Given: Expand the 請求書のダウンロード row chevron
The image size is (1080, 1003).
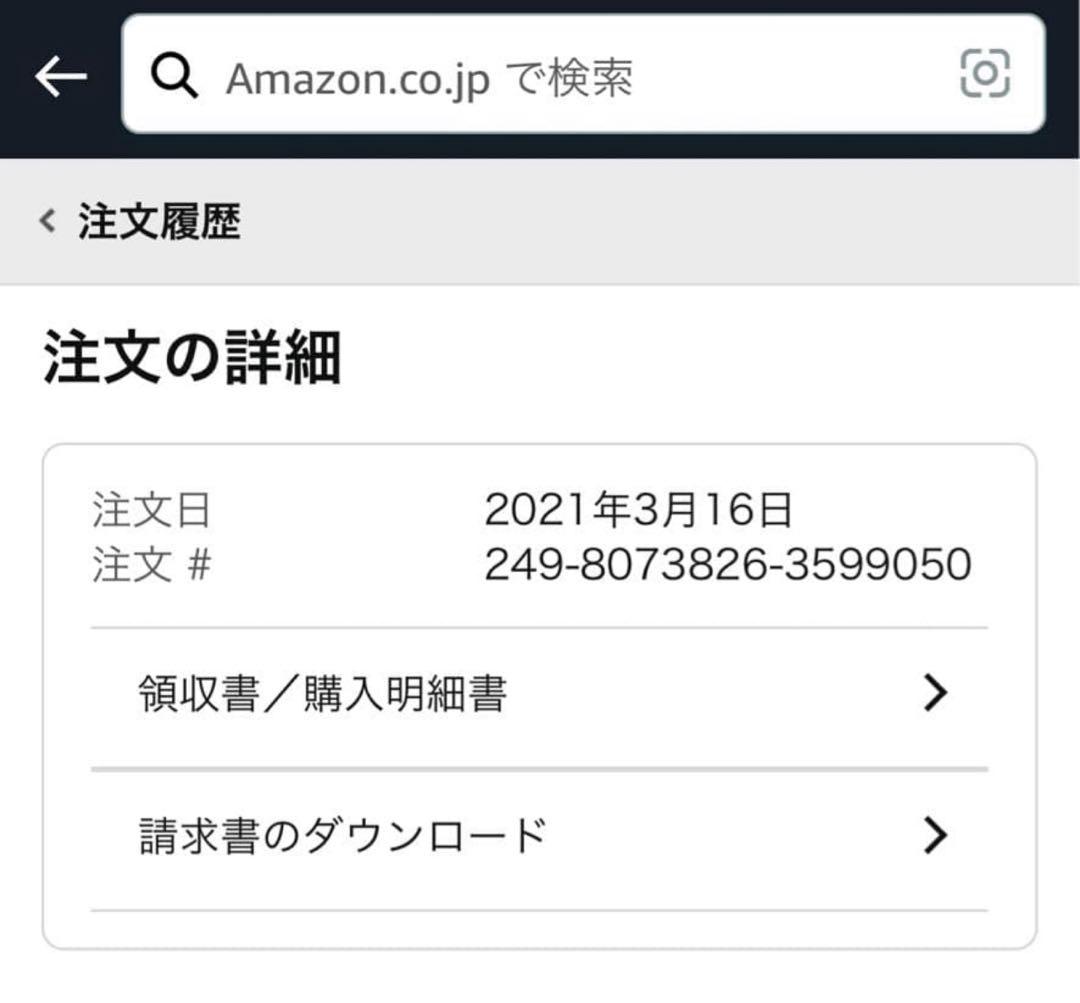Looking at the screenshot, I should pos(935,834).
